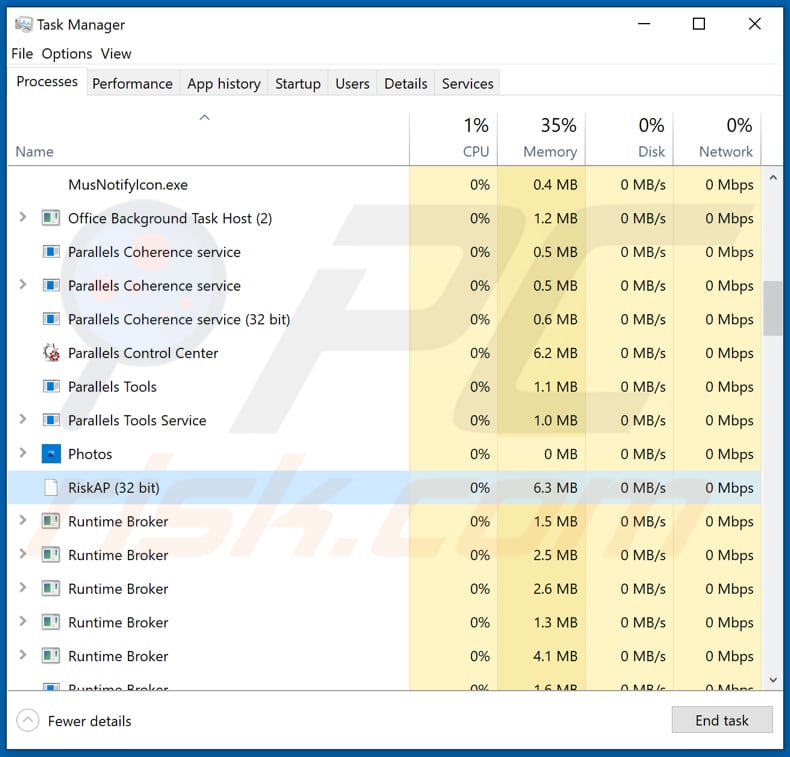Click icon of Runtime Broker using 2.6 MB
This screenshot has width=790, height=757.
51,588
